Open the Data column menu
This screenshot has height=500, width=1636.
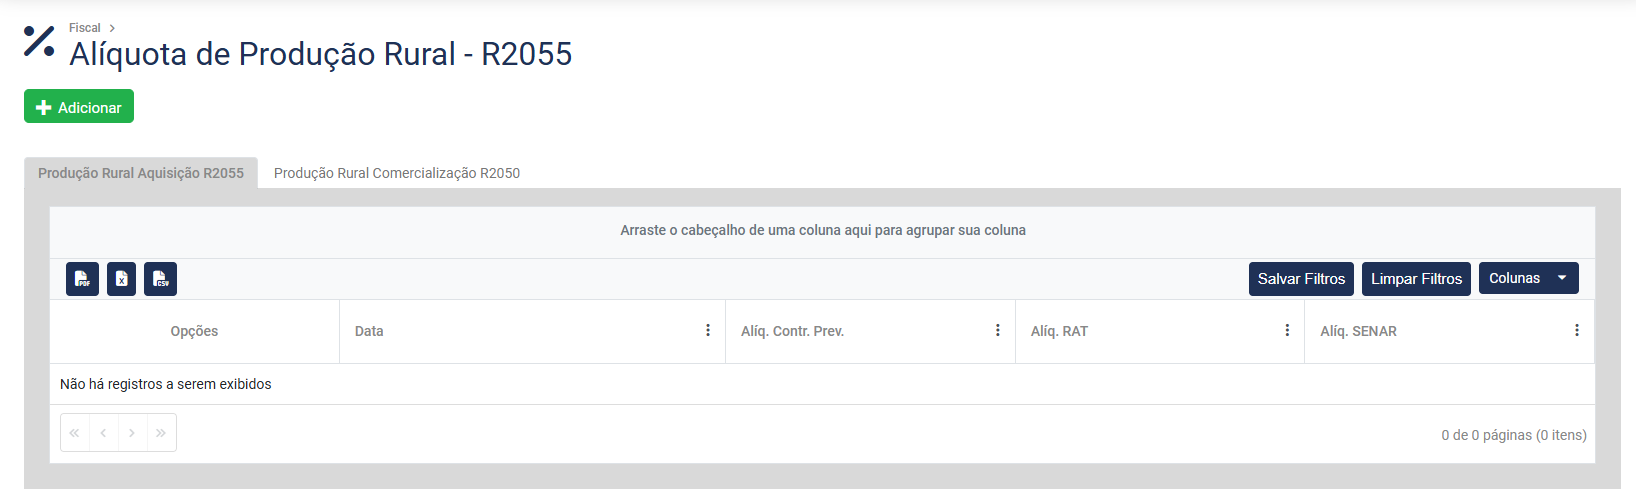coord(708,331)
